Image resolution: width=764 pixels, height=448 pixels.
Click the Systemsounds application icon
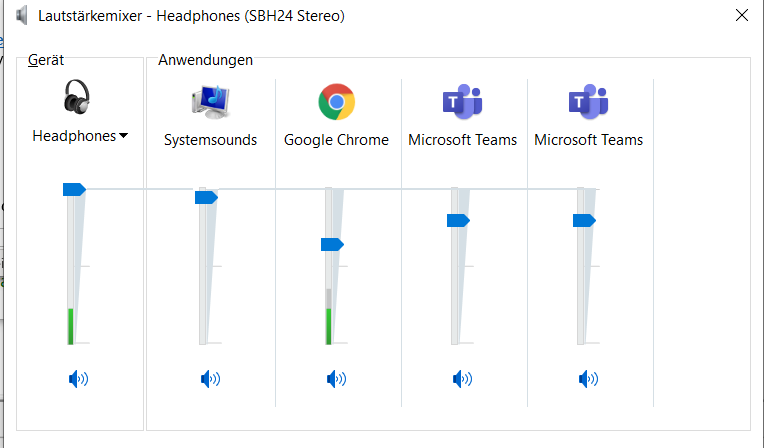coord(210,102)
